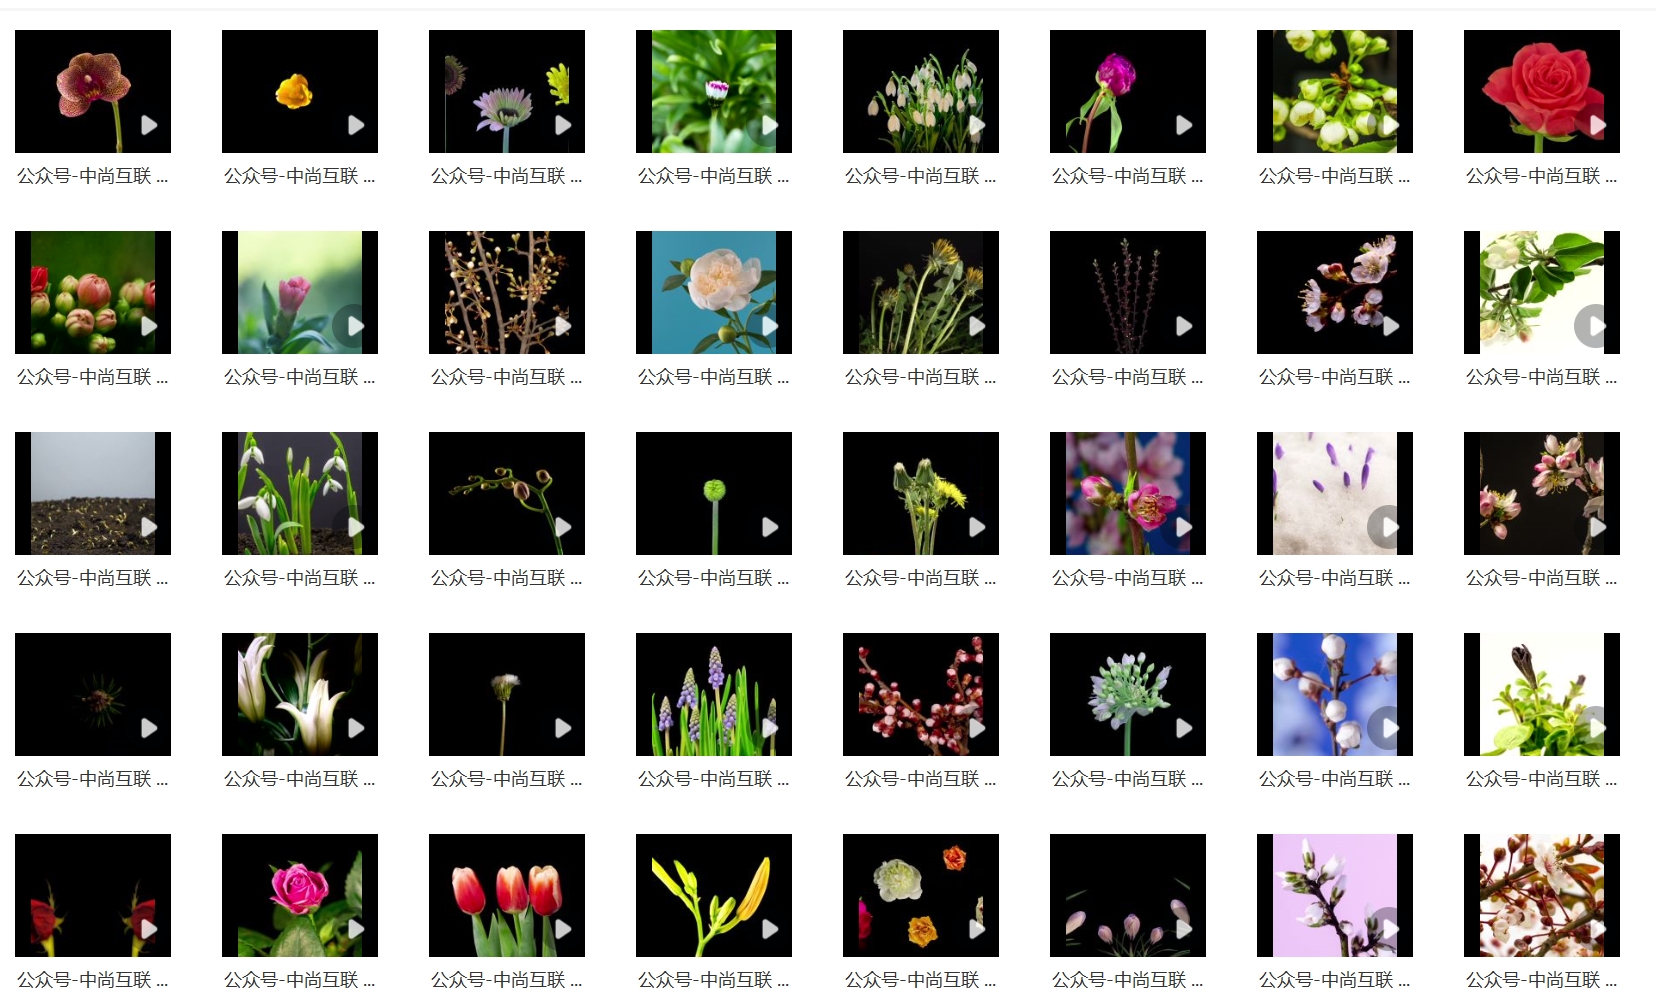The width and height of the screenshot is (1656, 997).
Task: Select green-white buds on branch thumbnail
Action: (x=1335, y=91)
